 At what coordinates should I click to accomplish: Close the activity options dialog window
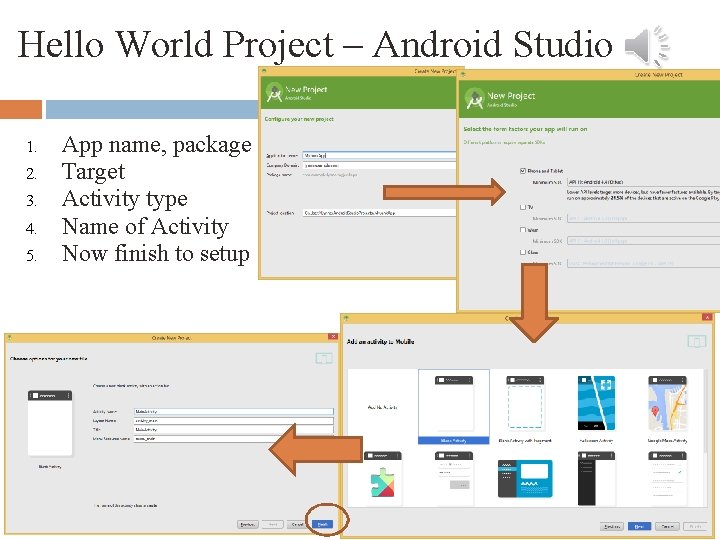click(x=333, y=337)
